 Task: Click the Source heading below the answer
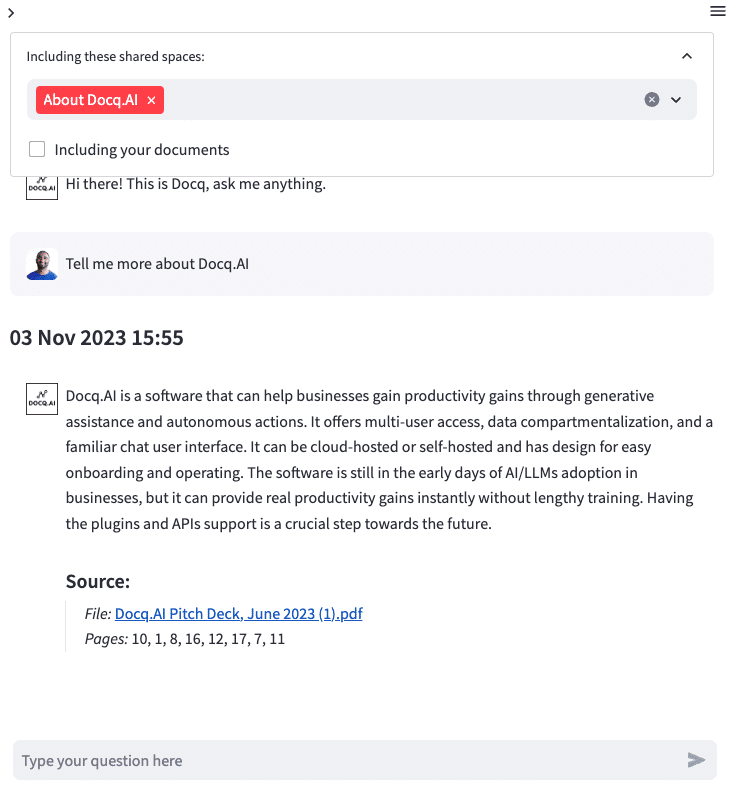coord(98,581)
